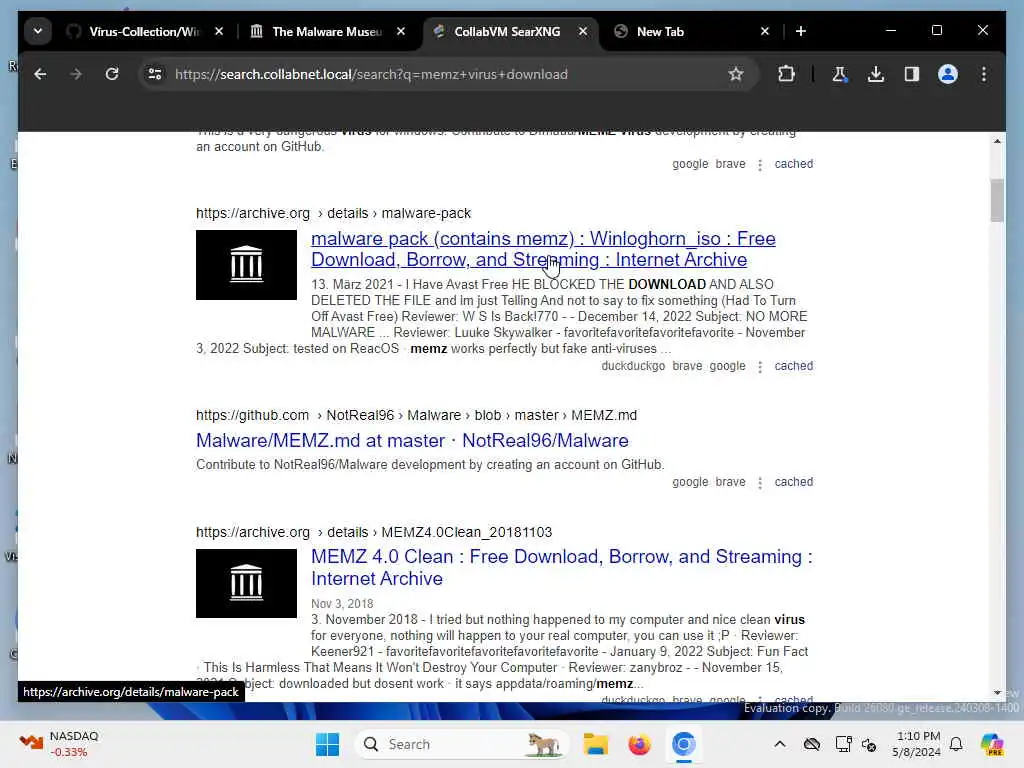Expand options menu for top GitHub result

click(x=760, y=165)
